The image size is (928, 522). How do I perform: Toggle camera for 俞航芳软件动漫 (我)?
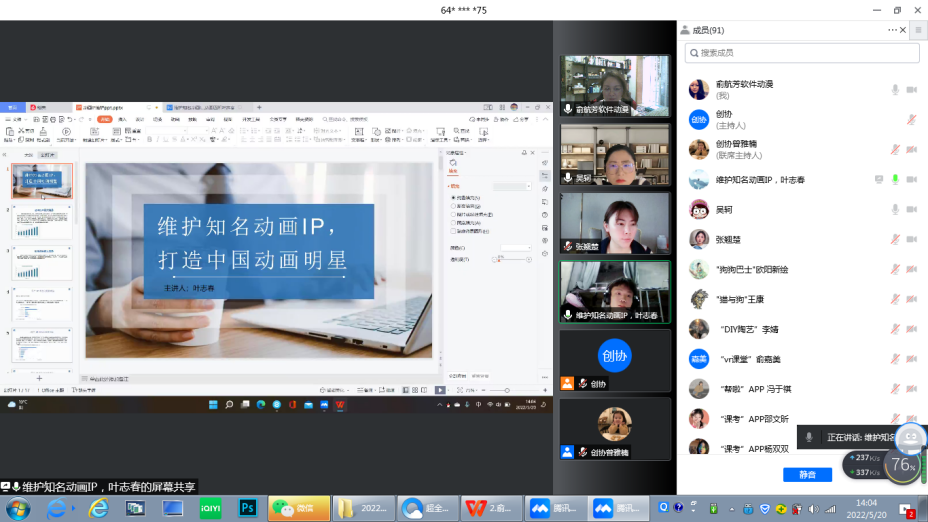(x=911, y=90)
